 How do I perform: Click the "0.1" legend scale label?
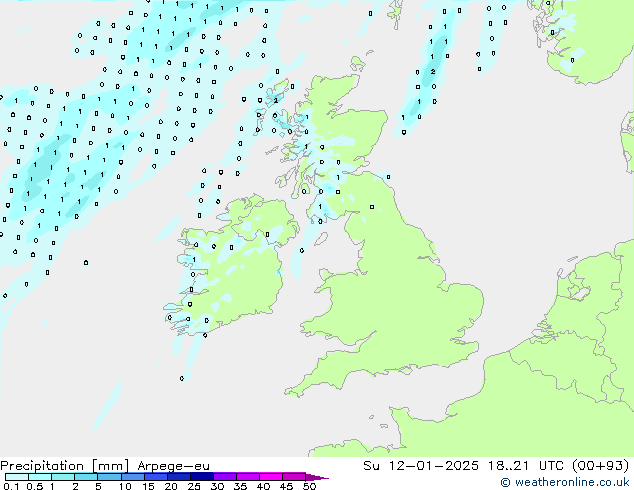(x=11, y=486)
